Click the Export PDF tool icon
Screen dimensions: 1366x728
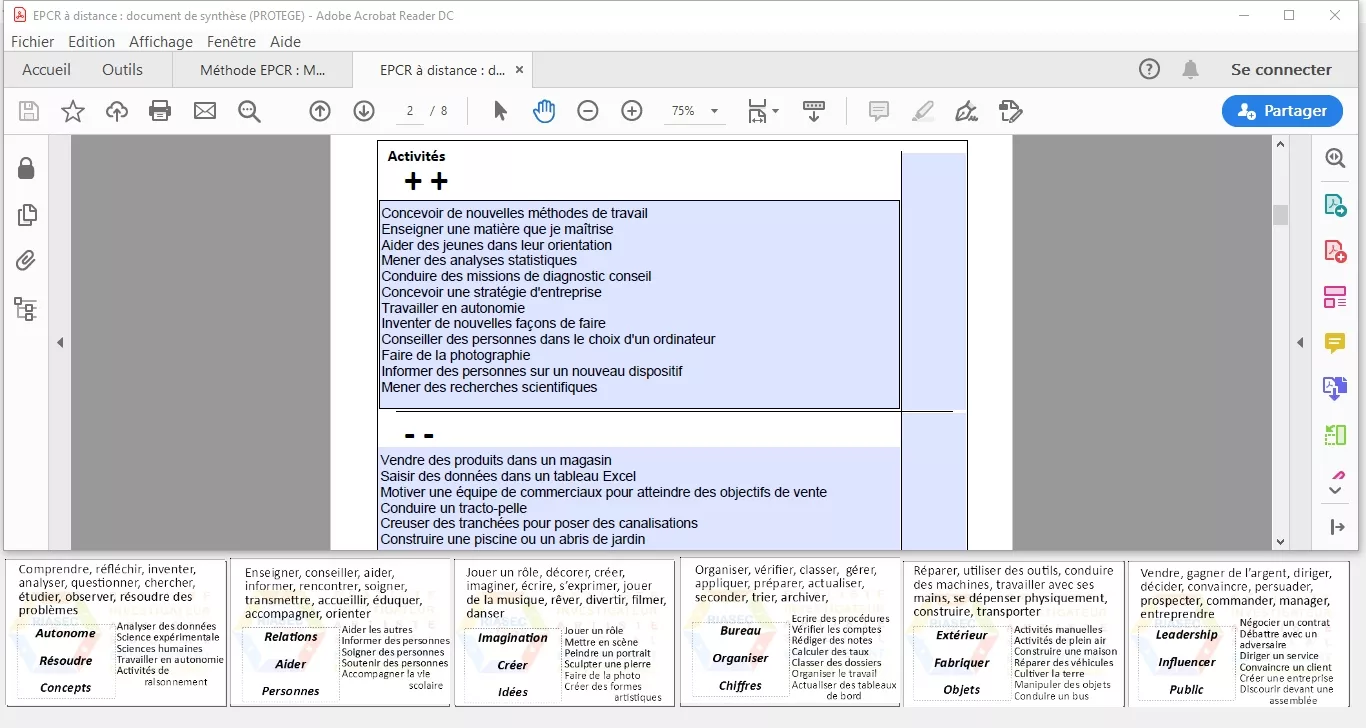click(x=1335, y=205)
